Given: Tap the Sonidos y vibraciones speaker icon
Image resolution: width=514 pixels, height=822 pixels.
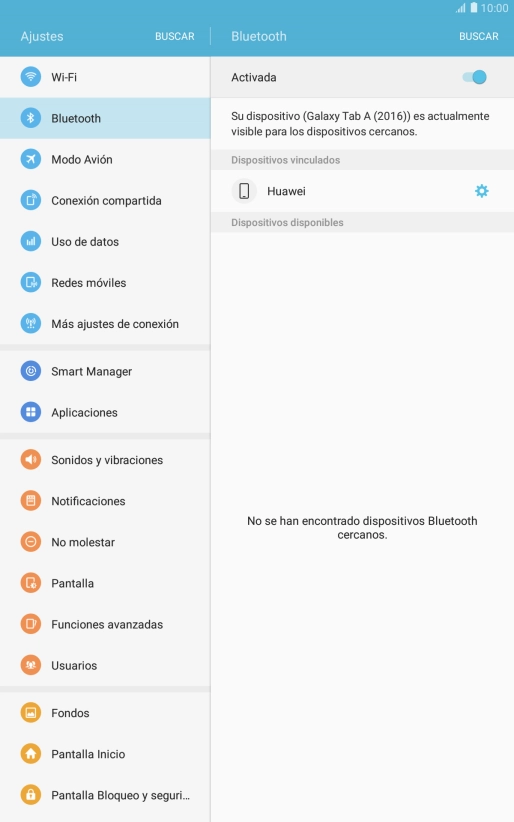Looking at the screenshot, I should click(x=31, y=460).
